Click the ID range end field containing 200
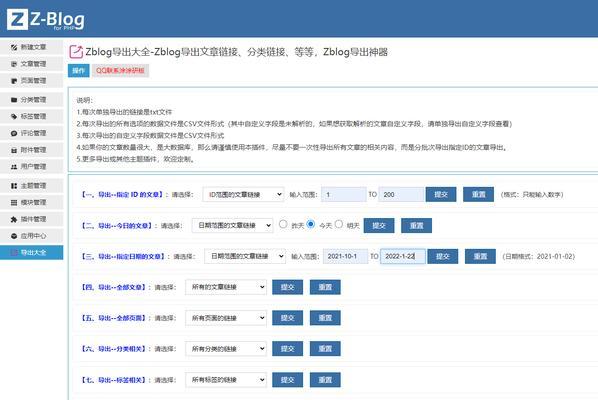 point(401,194)
